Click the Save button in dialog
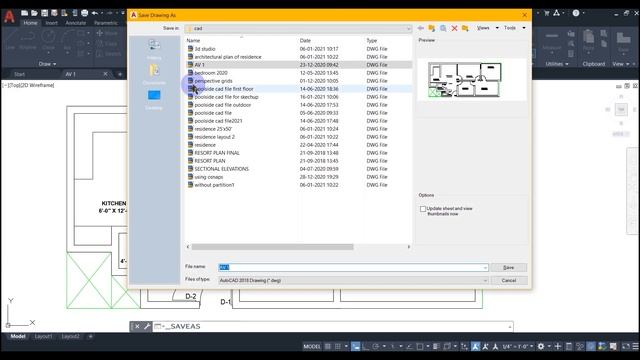This screenshot has height=360, width=640. point(509,268)
